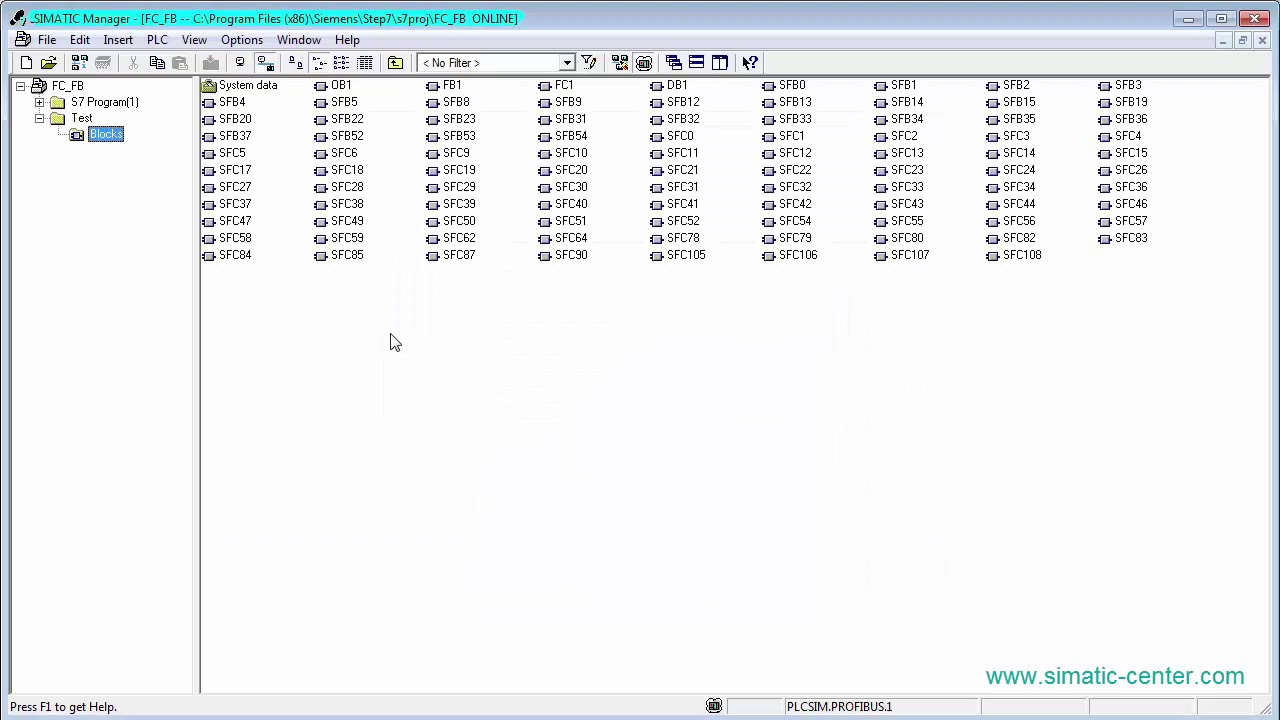Viewport: 1280px width, 720px height.
Task: Open the Edit menu
Action: 80,40
